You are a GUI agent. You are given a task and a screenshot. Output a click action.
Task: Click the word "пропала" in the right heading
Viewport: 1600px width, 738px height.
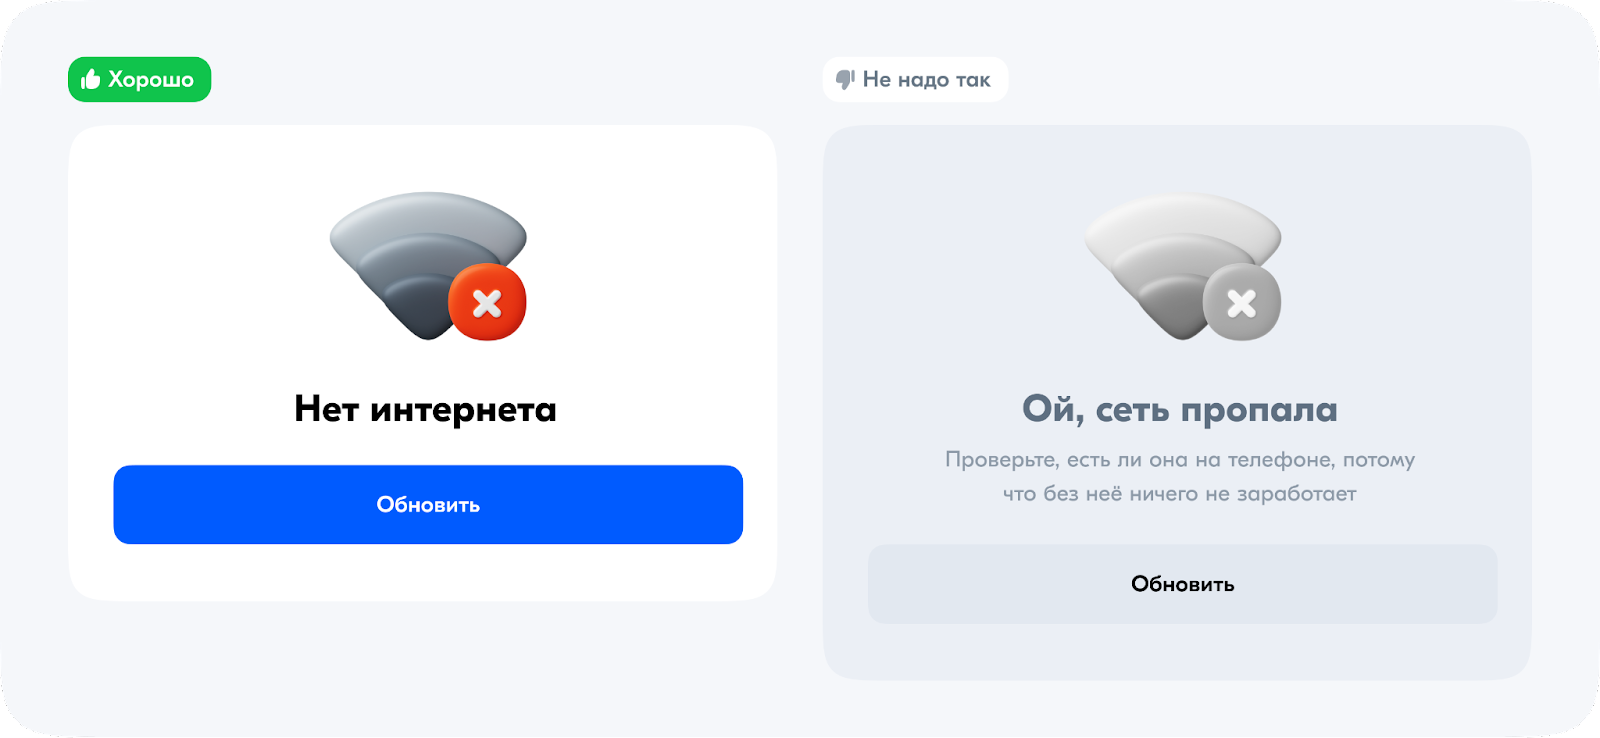[x=1258, y=409]
